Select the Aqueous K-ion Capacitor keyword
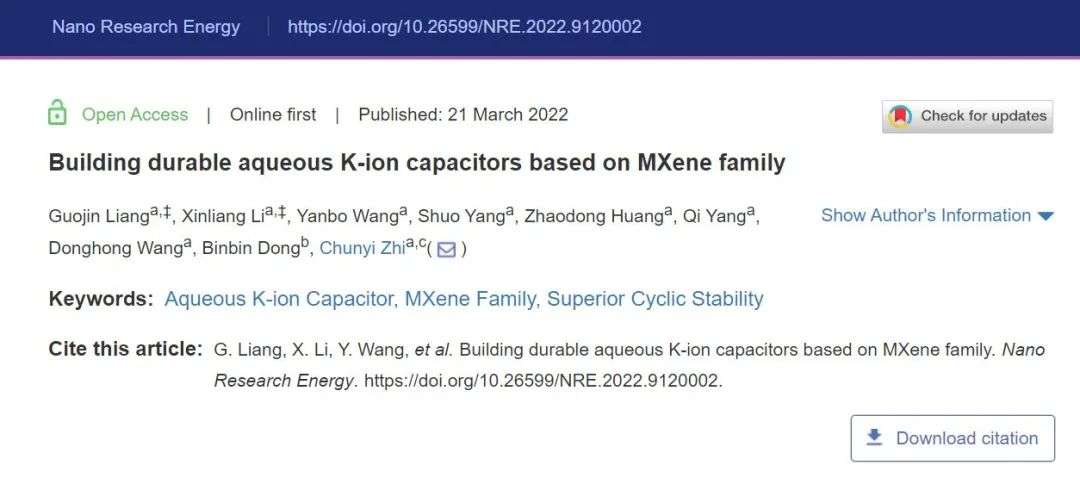 [x=279, y=299]
